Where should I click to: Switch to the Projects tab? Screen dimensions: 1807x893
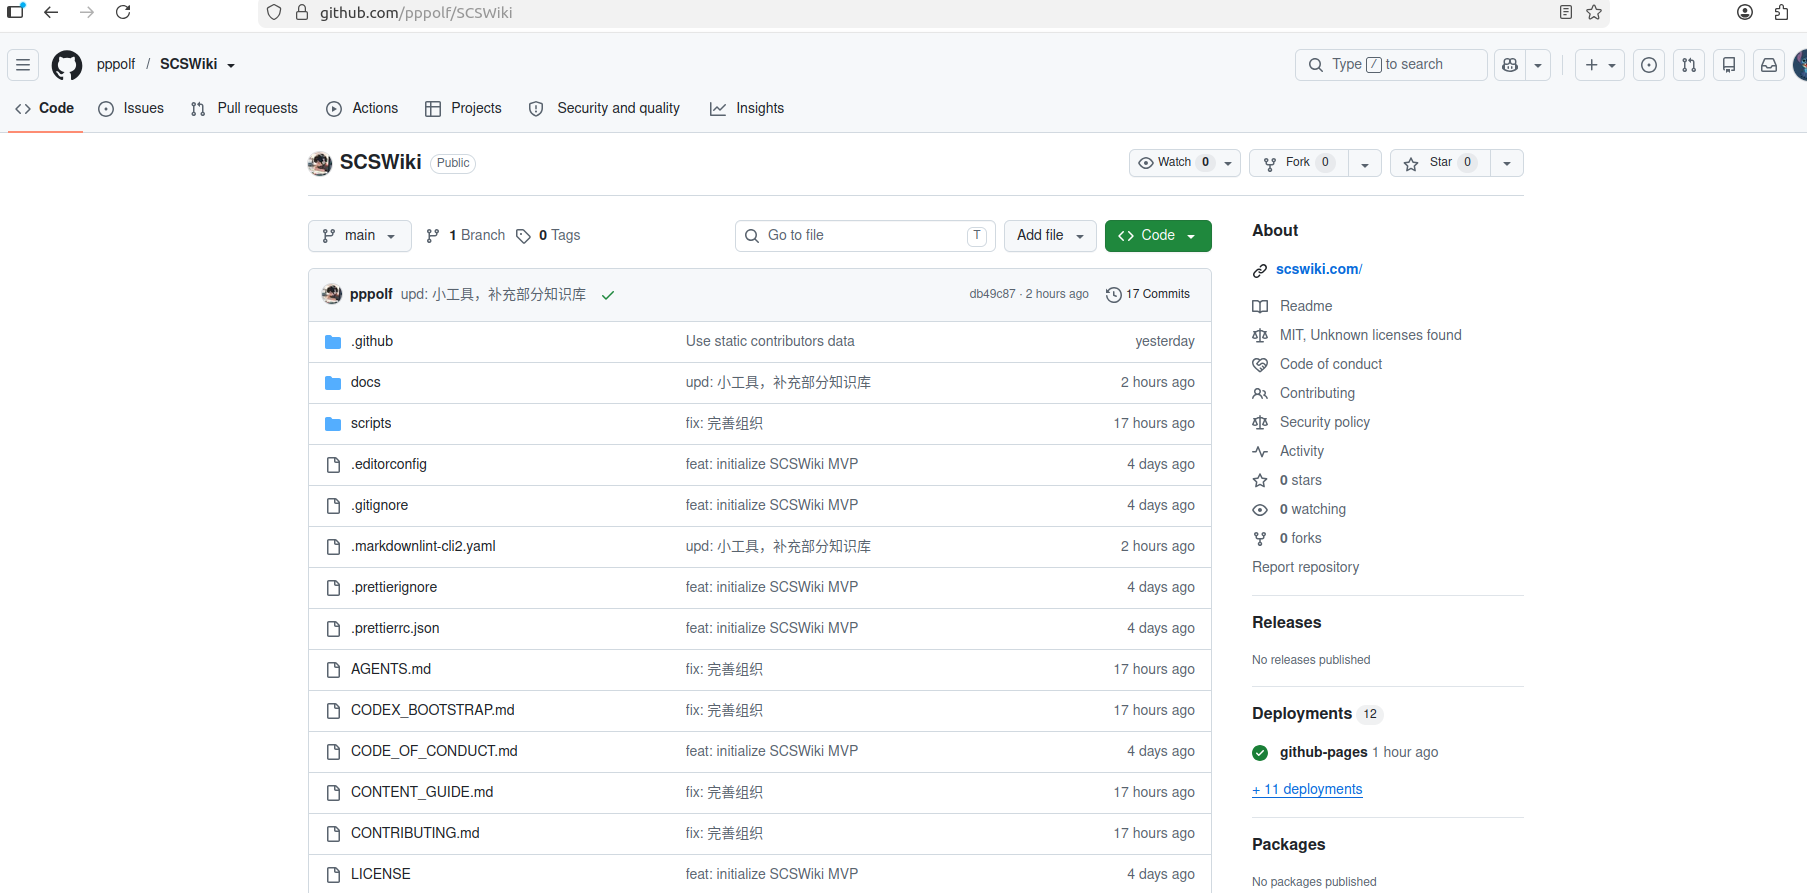(x=463, y=108)
